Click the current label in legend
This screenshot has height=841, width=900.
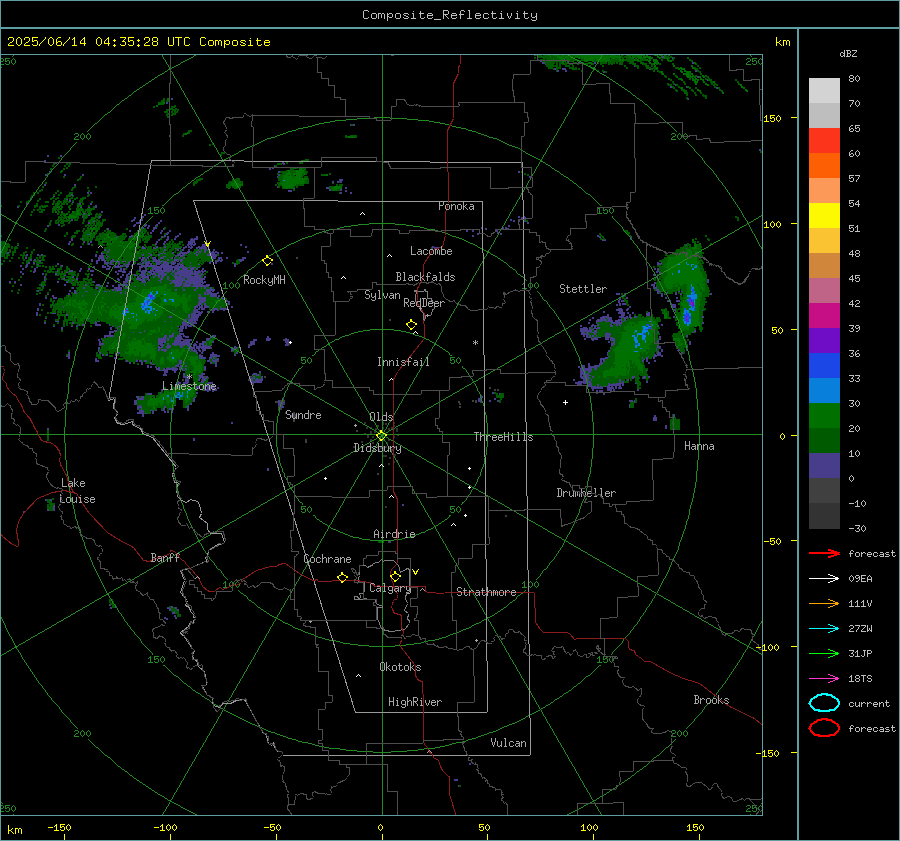pos(869,704)
